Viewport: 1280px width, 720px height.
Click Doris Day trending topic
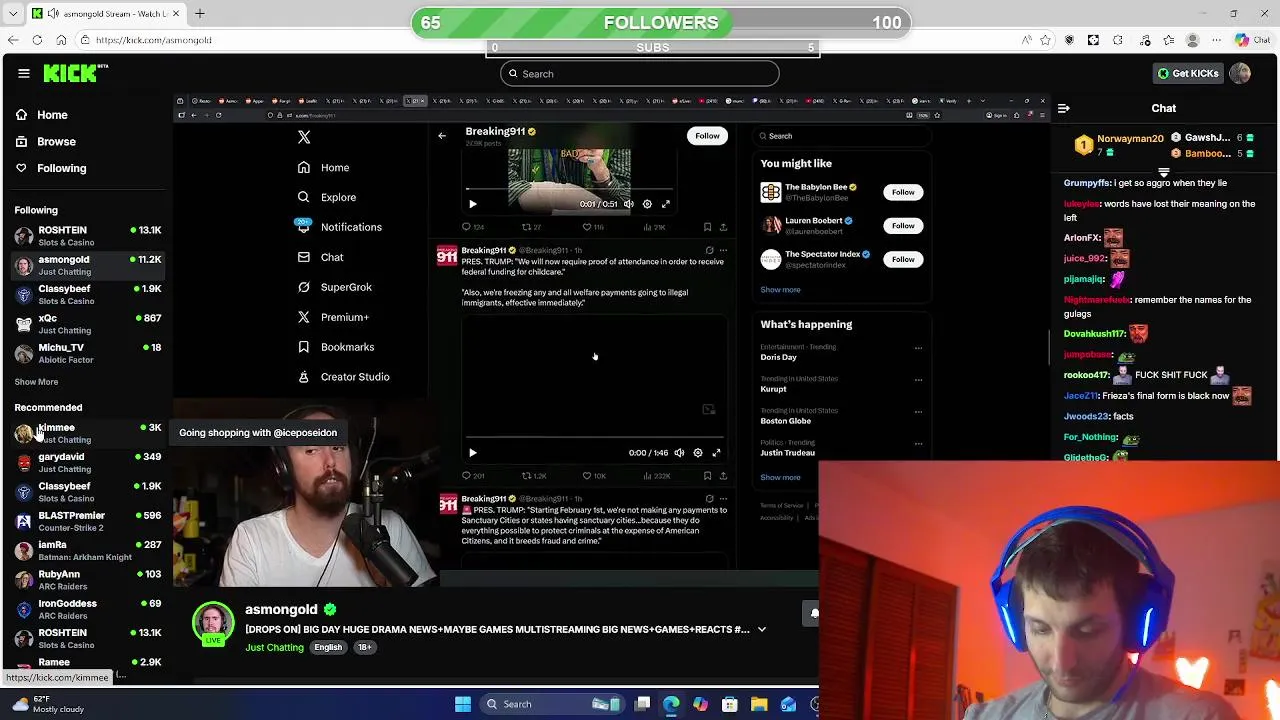pyautogui.click(x=778, y=357)
